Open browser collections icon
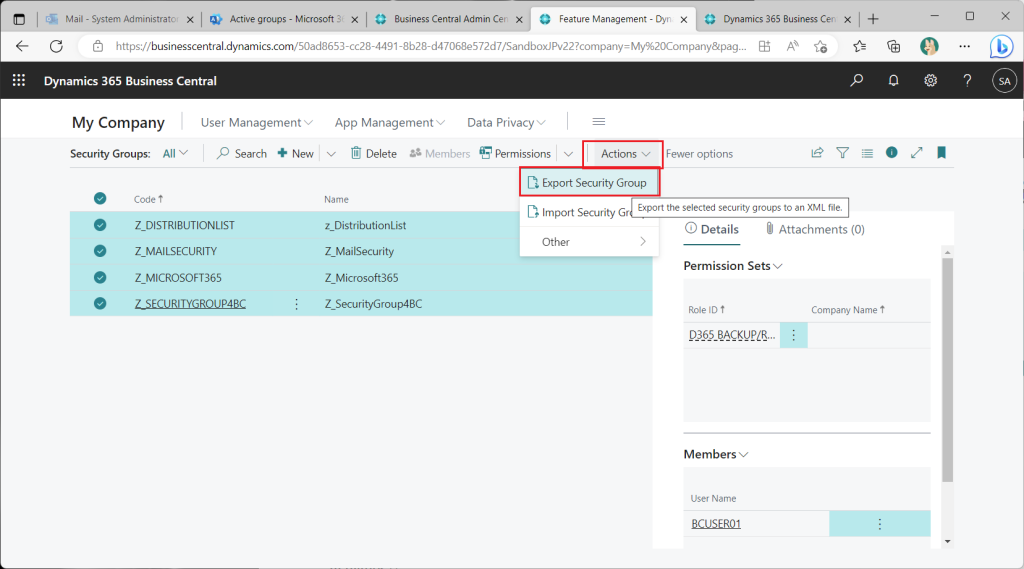This screenshot has height=569, width=1024. pyautogui.click(x=893, y=46)
